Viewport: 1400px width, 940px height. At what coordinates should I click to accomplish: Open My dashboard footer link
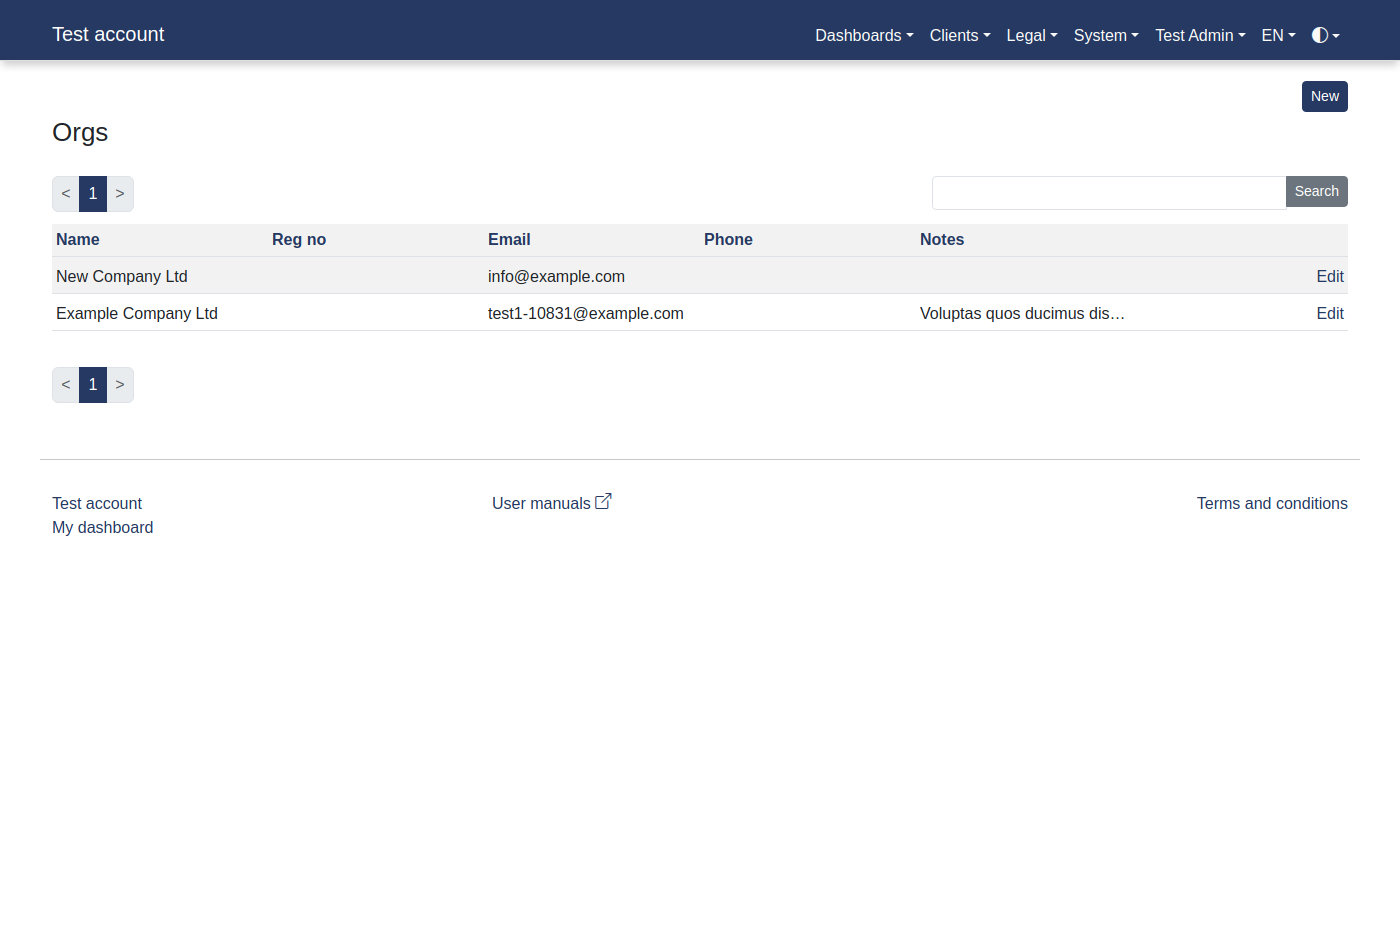(103, 527)
